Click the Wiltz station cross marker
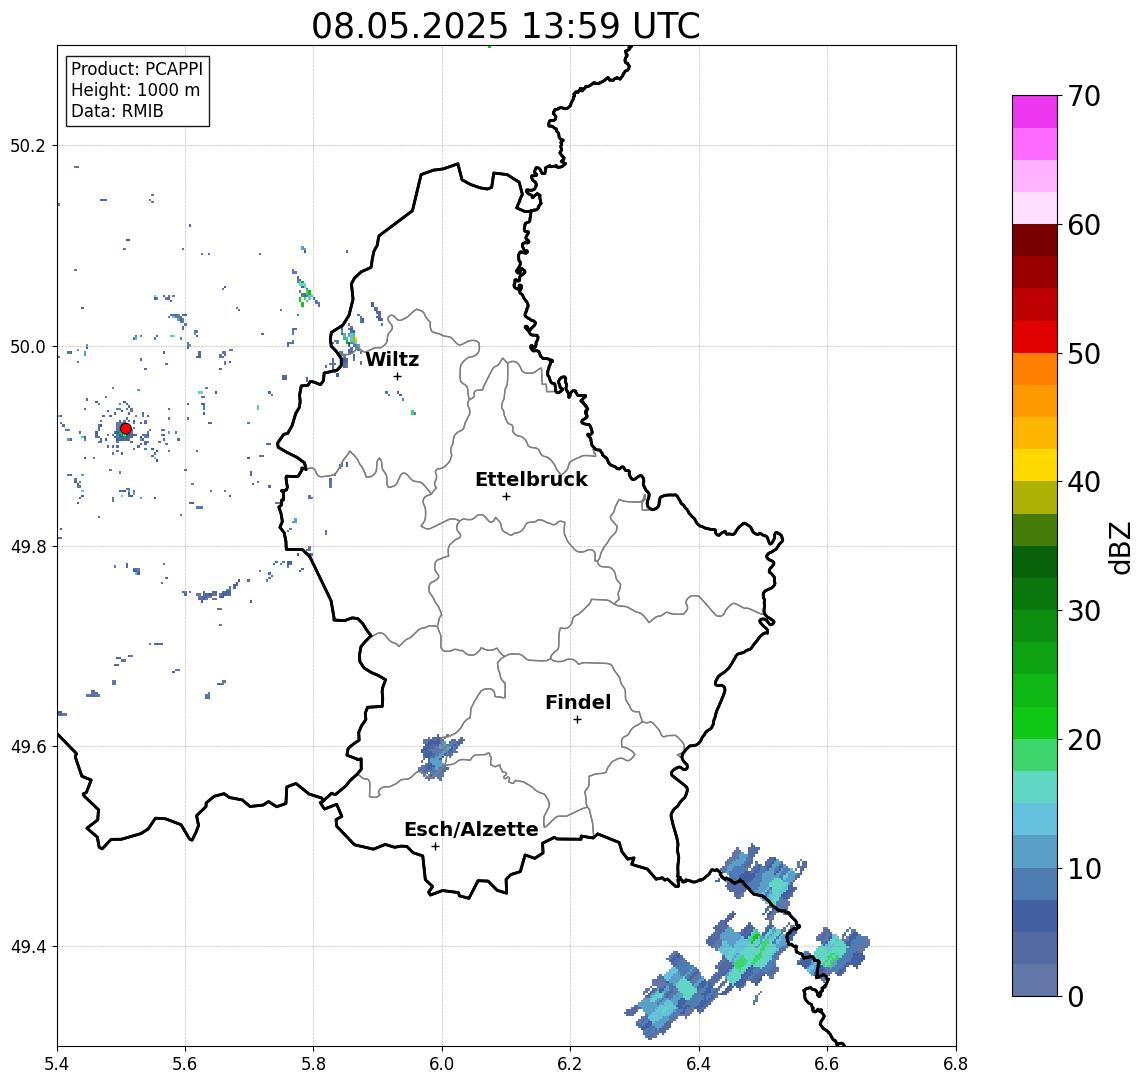1145x1084 pixels. tap(397, 376)
